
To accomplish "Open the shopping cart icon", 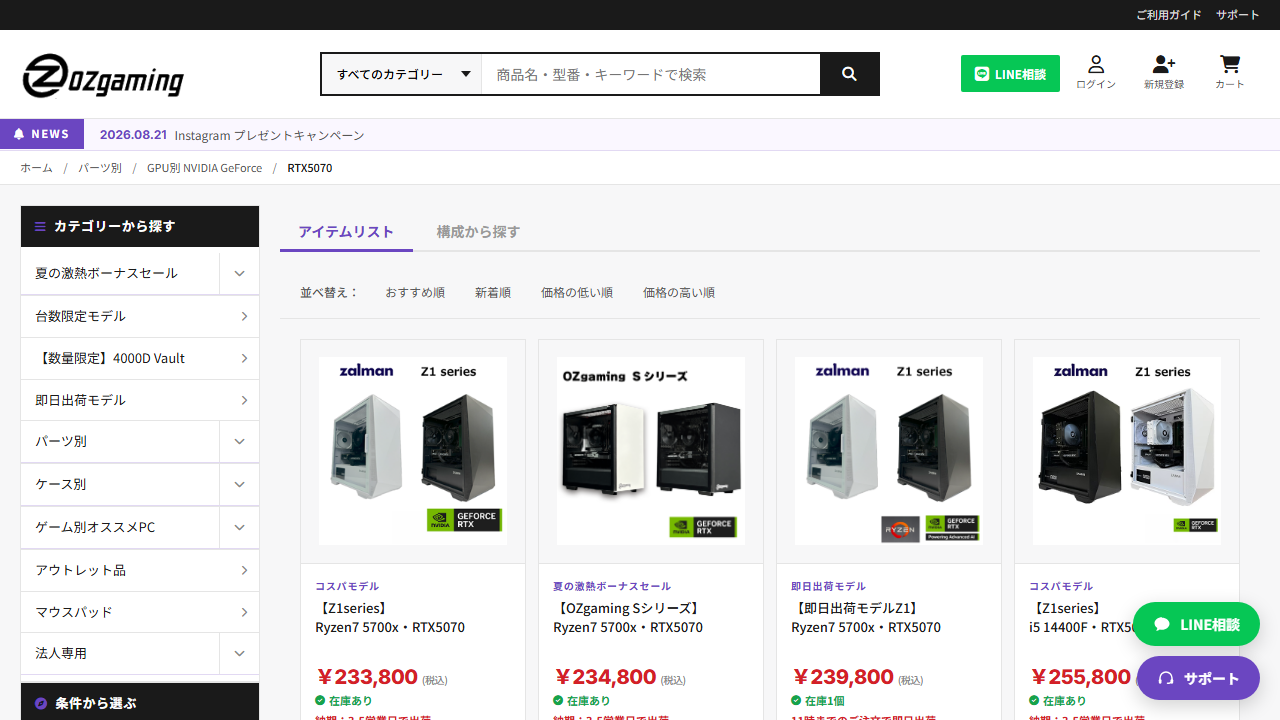I will tap(1230, 72).
